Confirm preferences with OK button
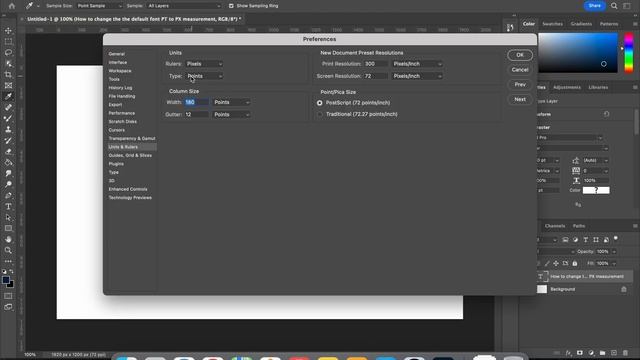Screen dimensions: 640x360 pyautogui.click(x=520, y=55)
